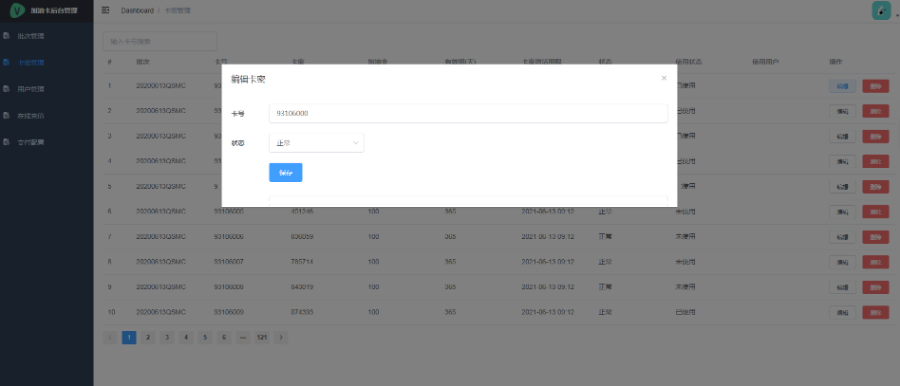Viewport: 900px width, 386px height.
Task: Close the 编辑卡密 dialog with X
Action: (x=664, y=78)
